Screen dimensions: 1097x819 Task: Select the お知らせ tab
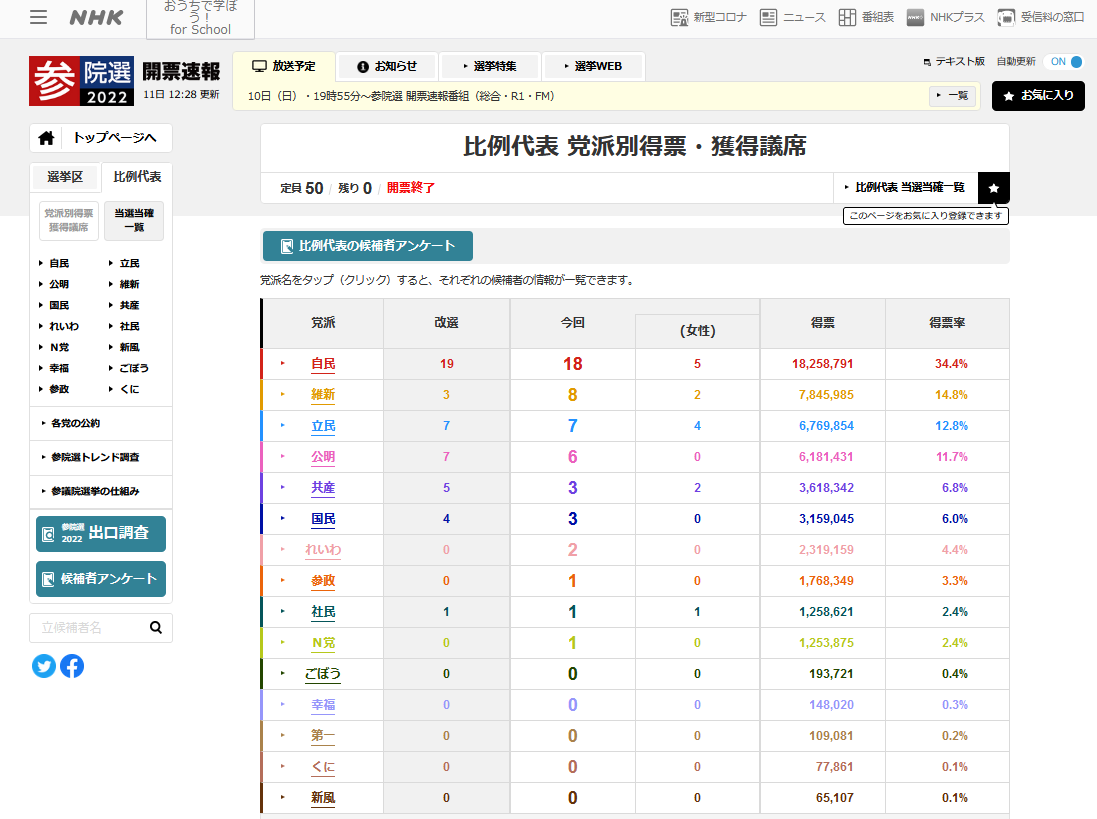click(x=387, y=66)
